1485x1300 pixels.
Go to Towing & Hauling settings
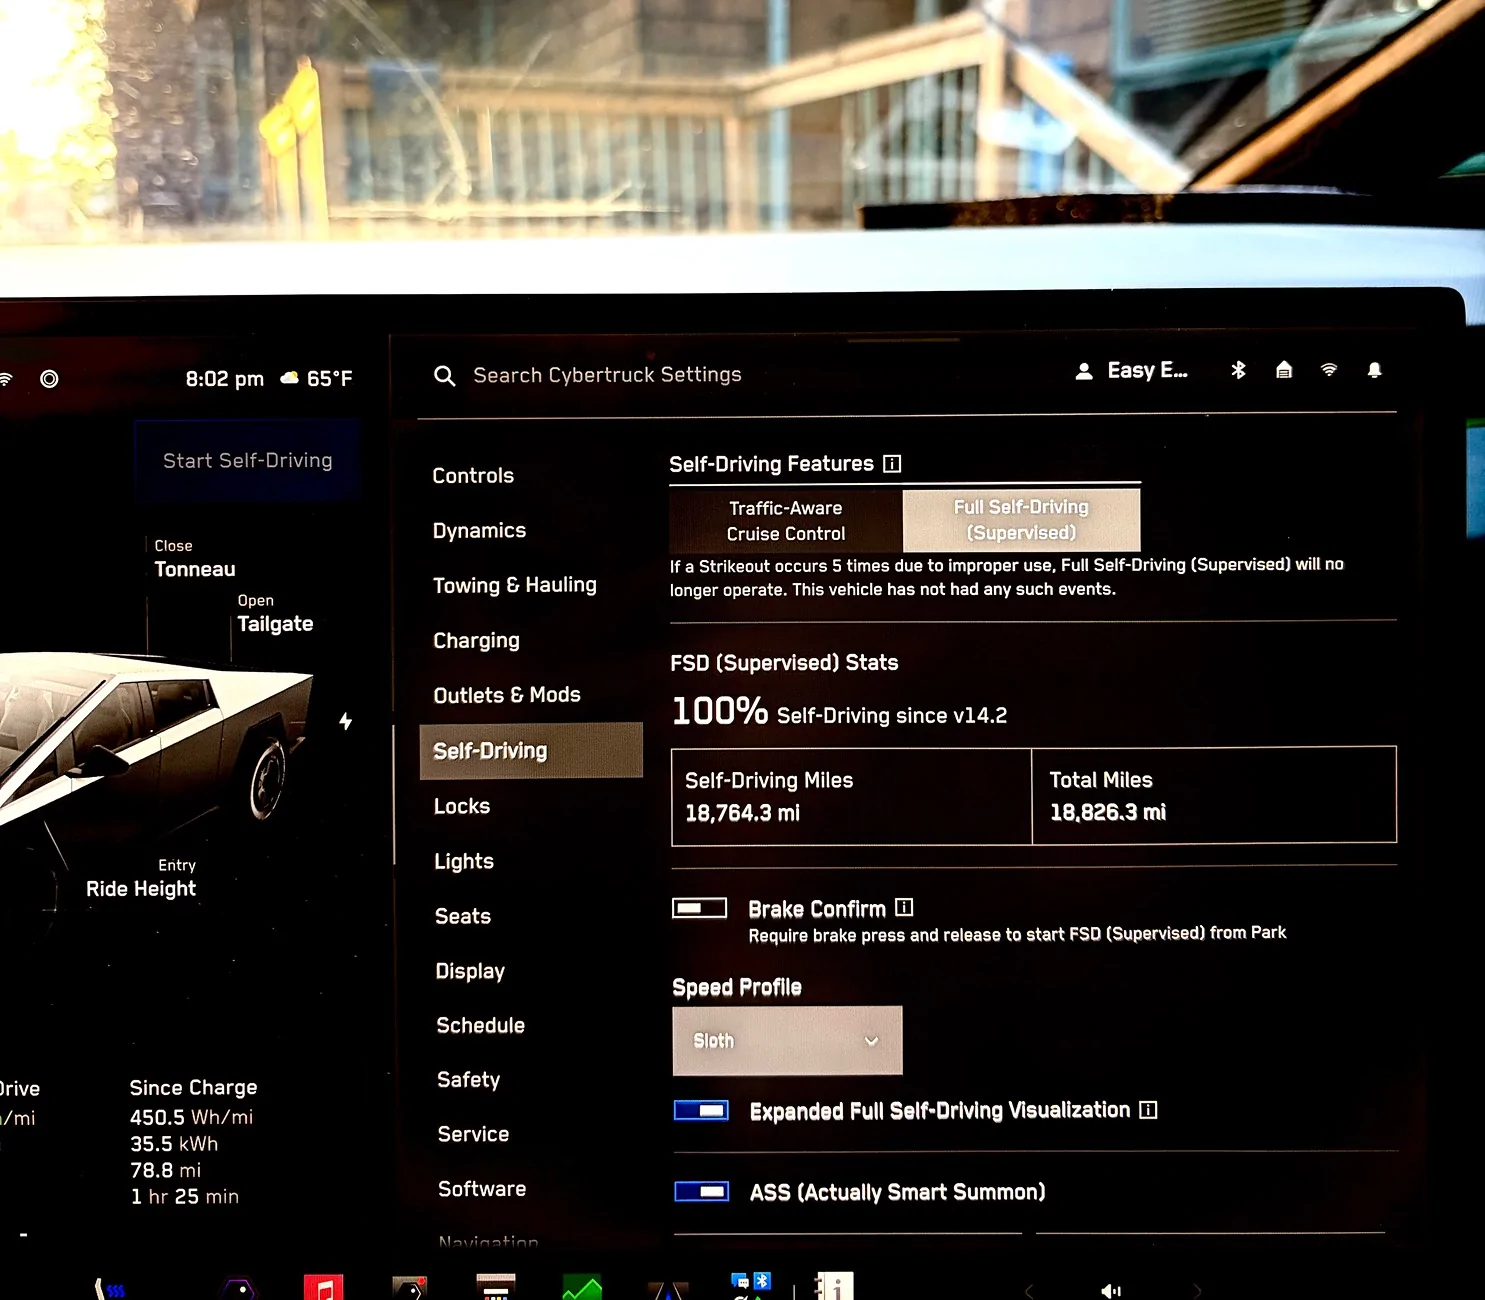[515, 585]
